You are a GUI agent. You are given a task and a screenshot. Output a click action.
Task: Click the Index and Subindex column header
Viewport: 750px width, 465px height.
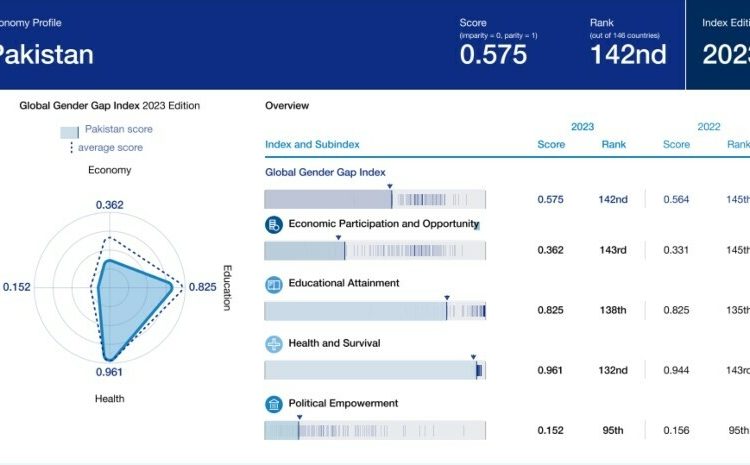coord(312,144)
